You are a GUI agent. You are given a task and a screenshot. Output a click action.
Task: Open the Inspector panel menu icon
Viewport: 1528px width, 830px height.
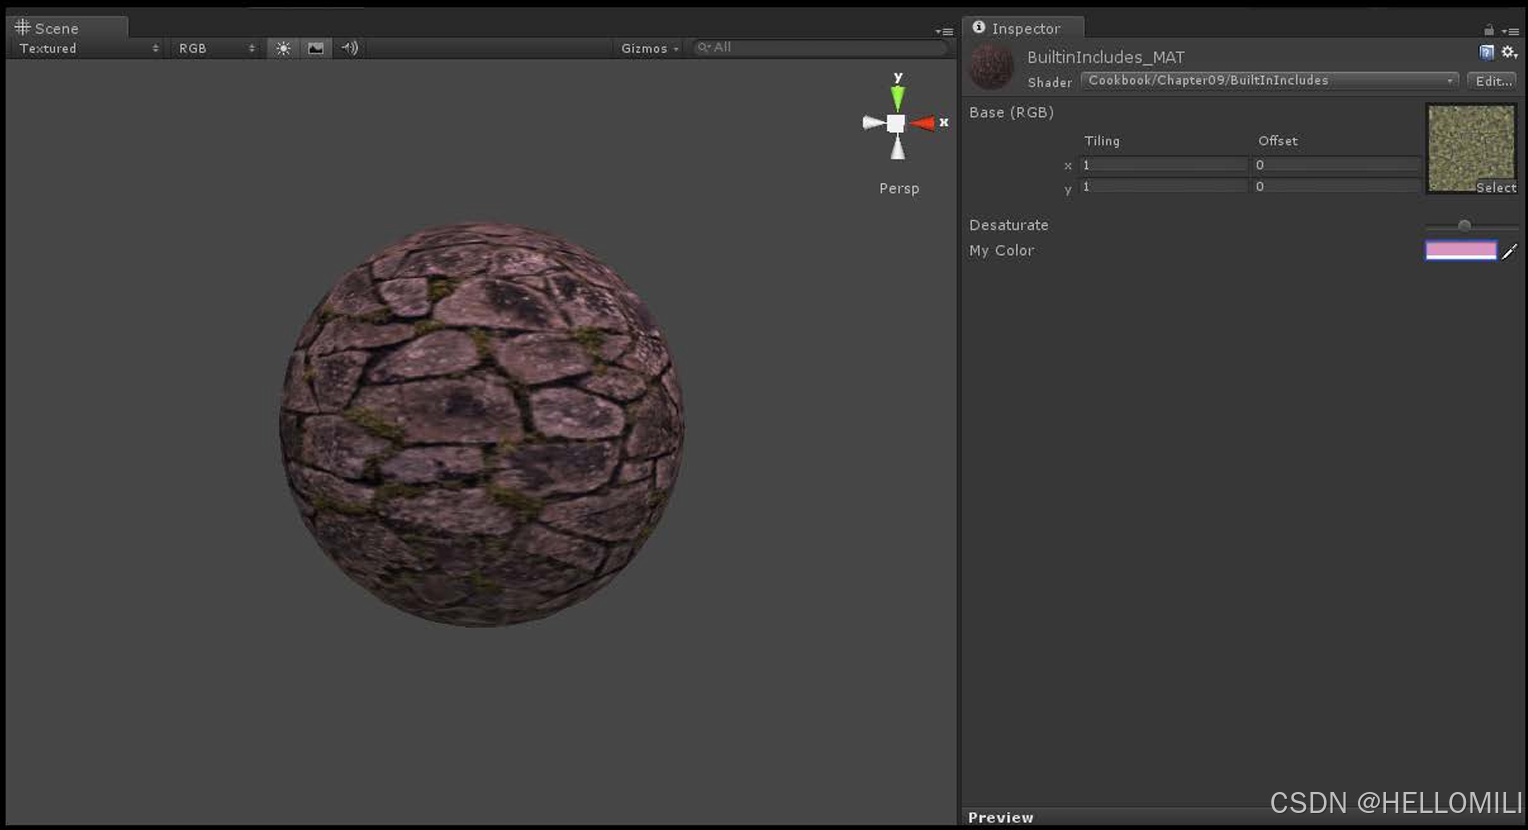point(1514,29)
